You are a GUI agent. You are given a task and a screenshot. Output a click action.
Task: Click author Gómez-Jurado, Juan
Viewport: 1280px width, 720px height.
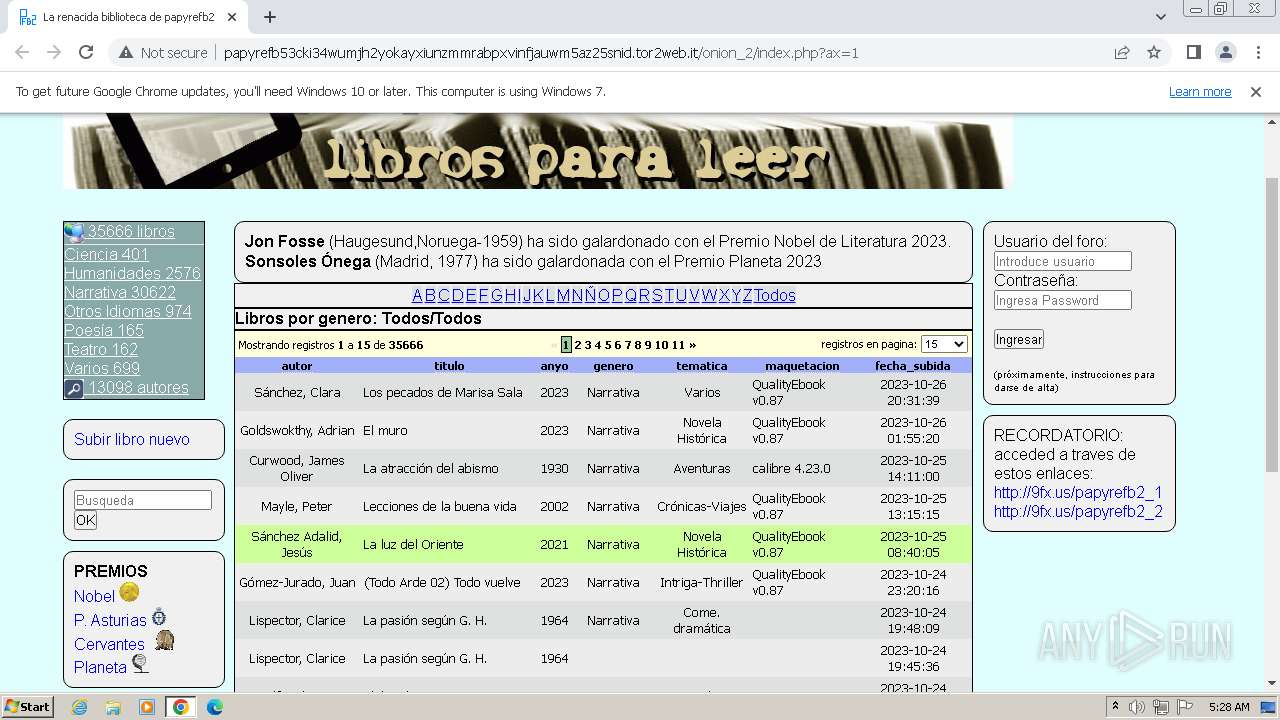click(x=297, y=582)
